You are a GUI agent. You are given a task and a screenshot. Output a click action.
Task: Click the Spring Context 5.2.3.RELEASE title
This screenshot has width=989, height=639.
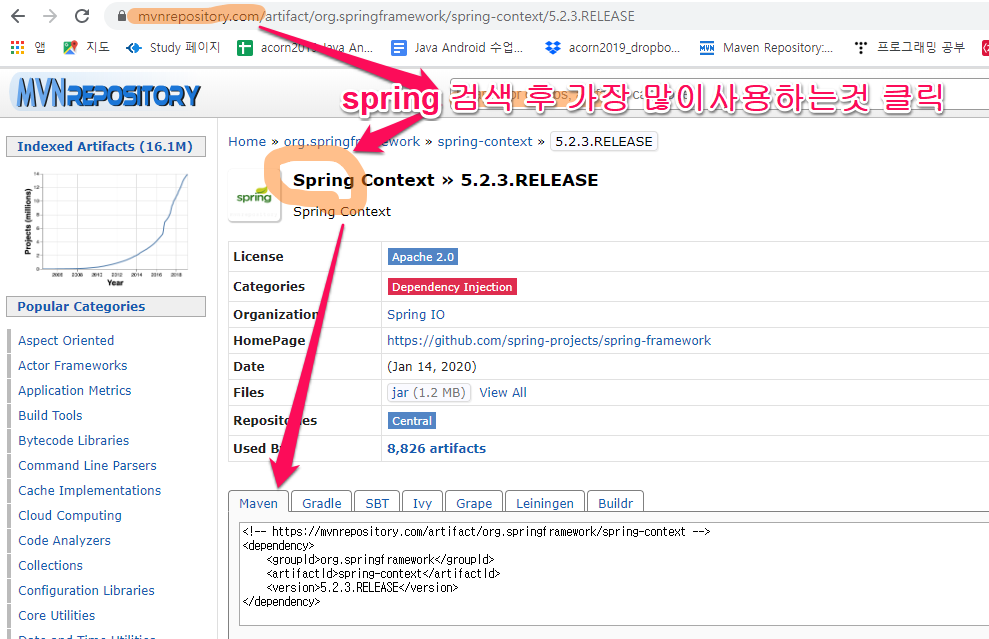point(445,180)
